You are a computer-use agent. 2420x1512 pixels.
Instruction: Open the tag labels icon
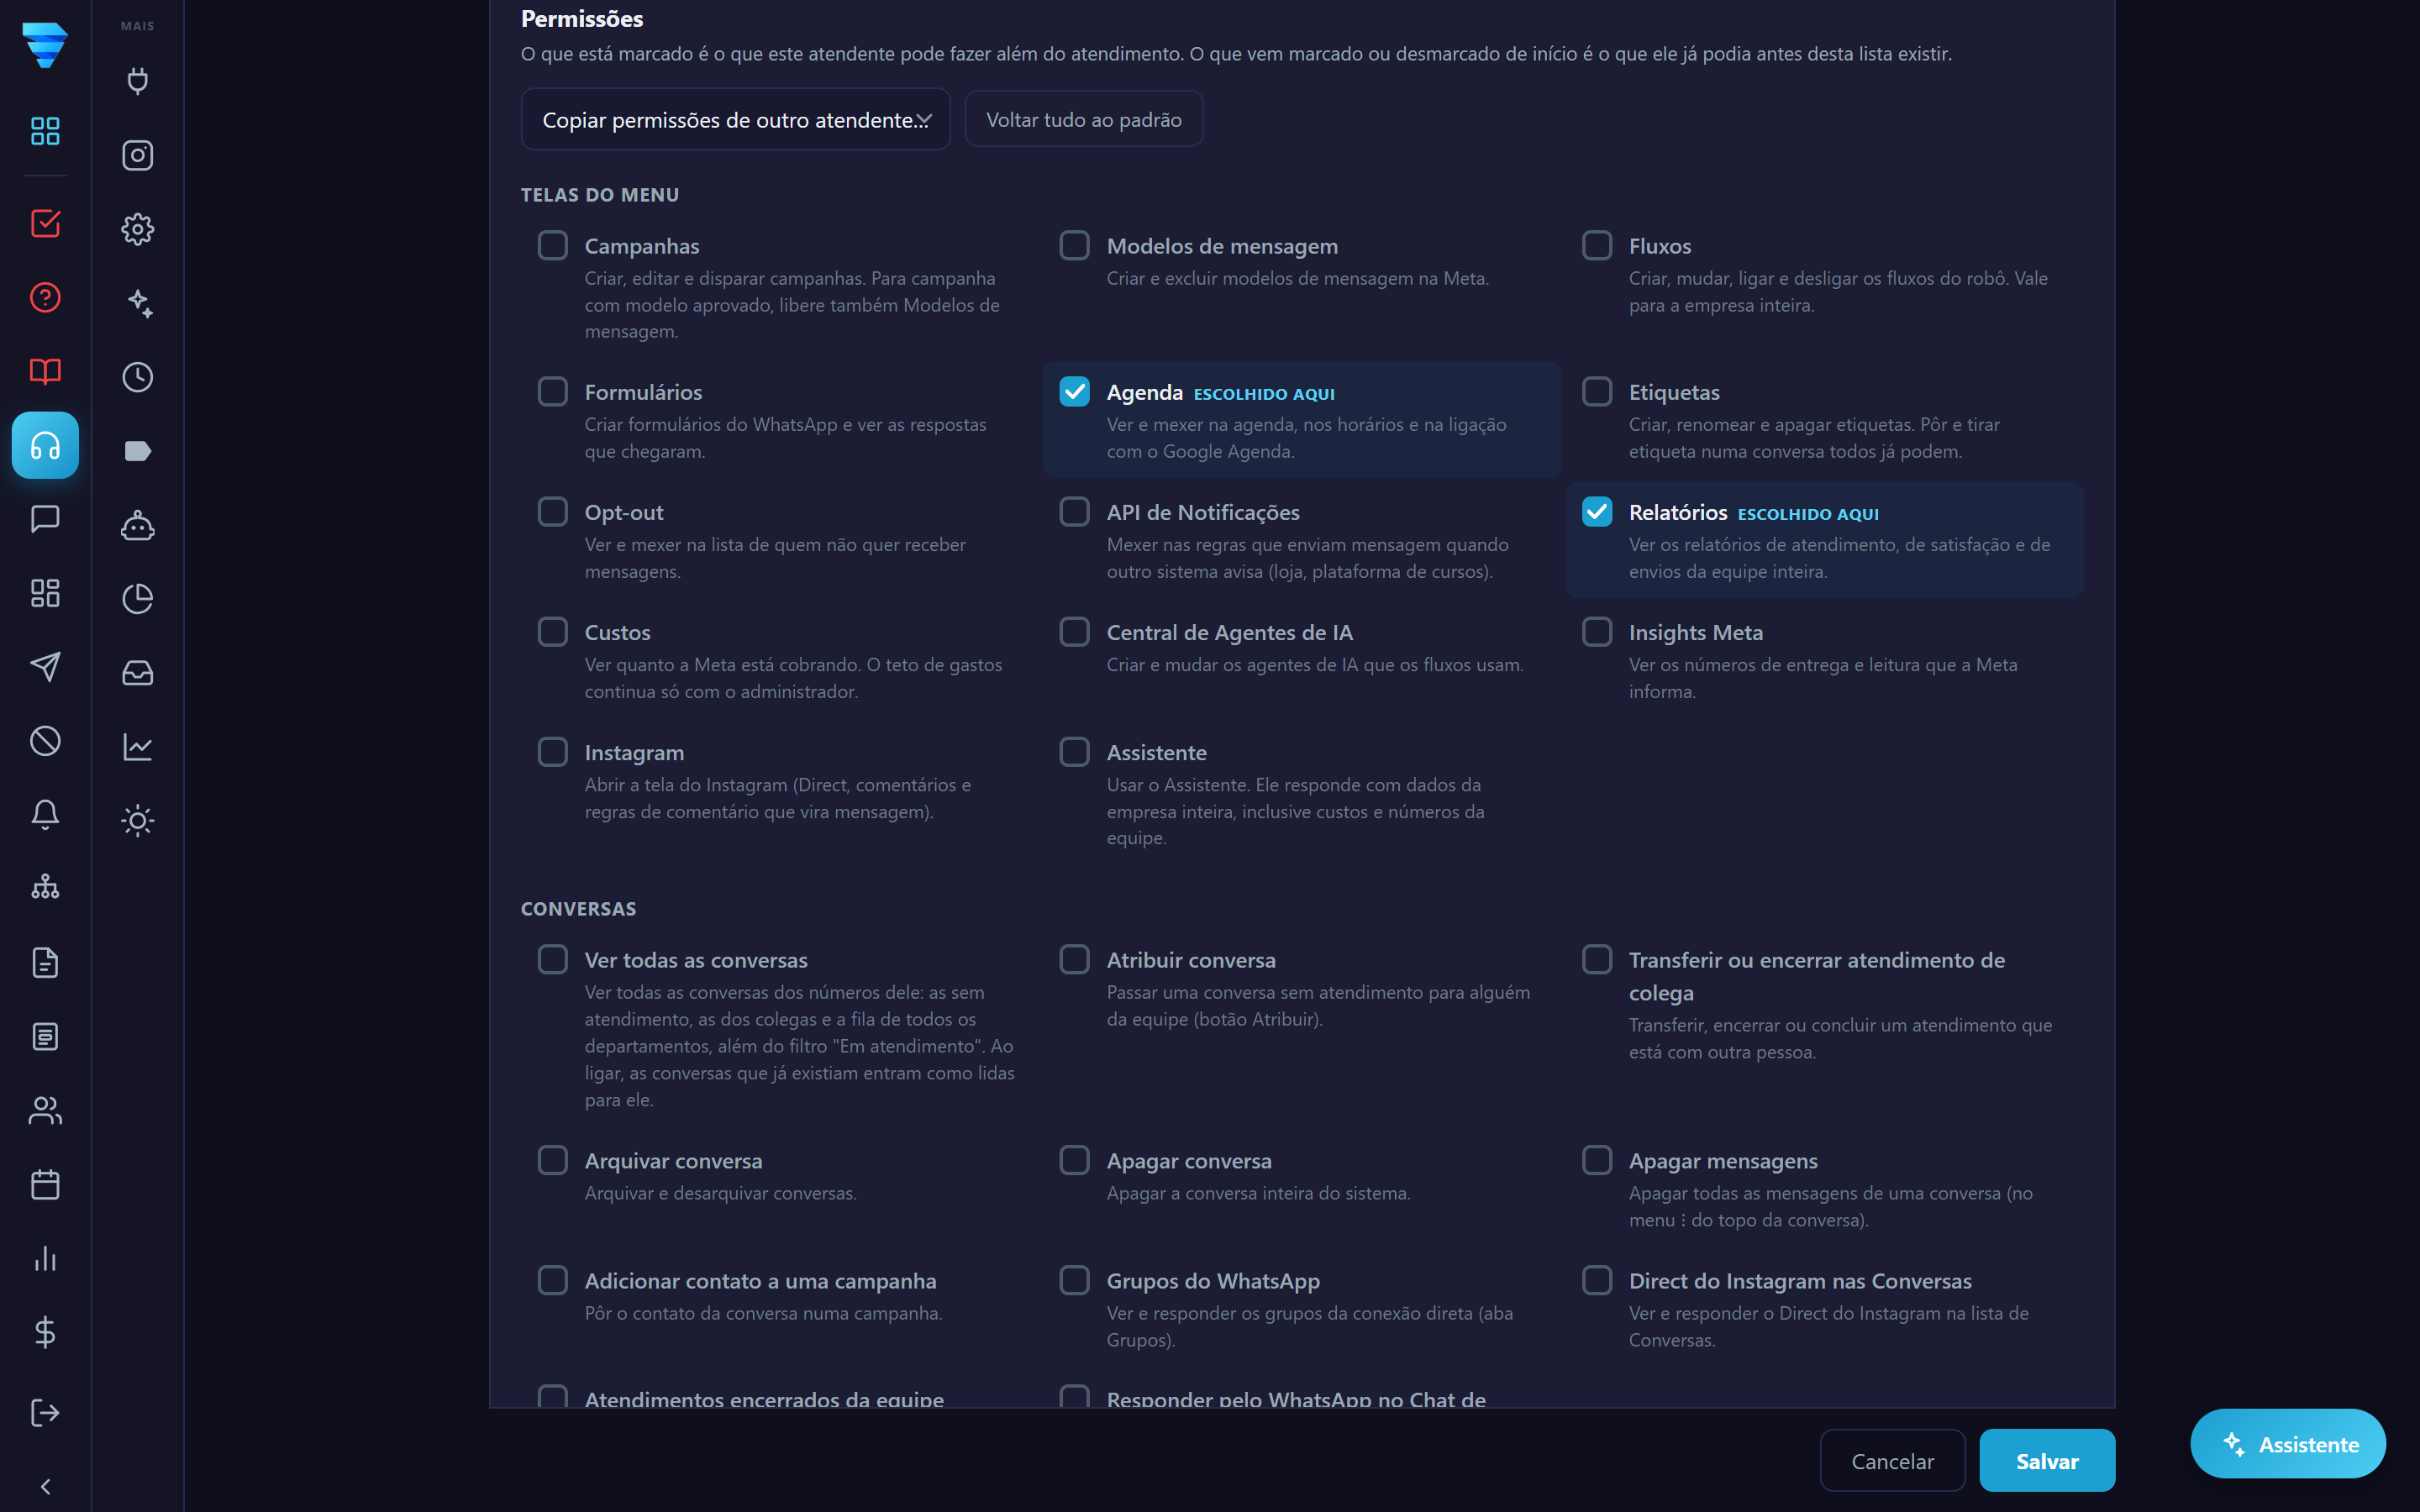pyautogui.click(x=137, y=451)
